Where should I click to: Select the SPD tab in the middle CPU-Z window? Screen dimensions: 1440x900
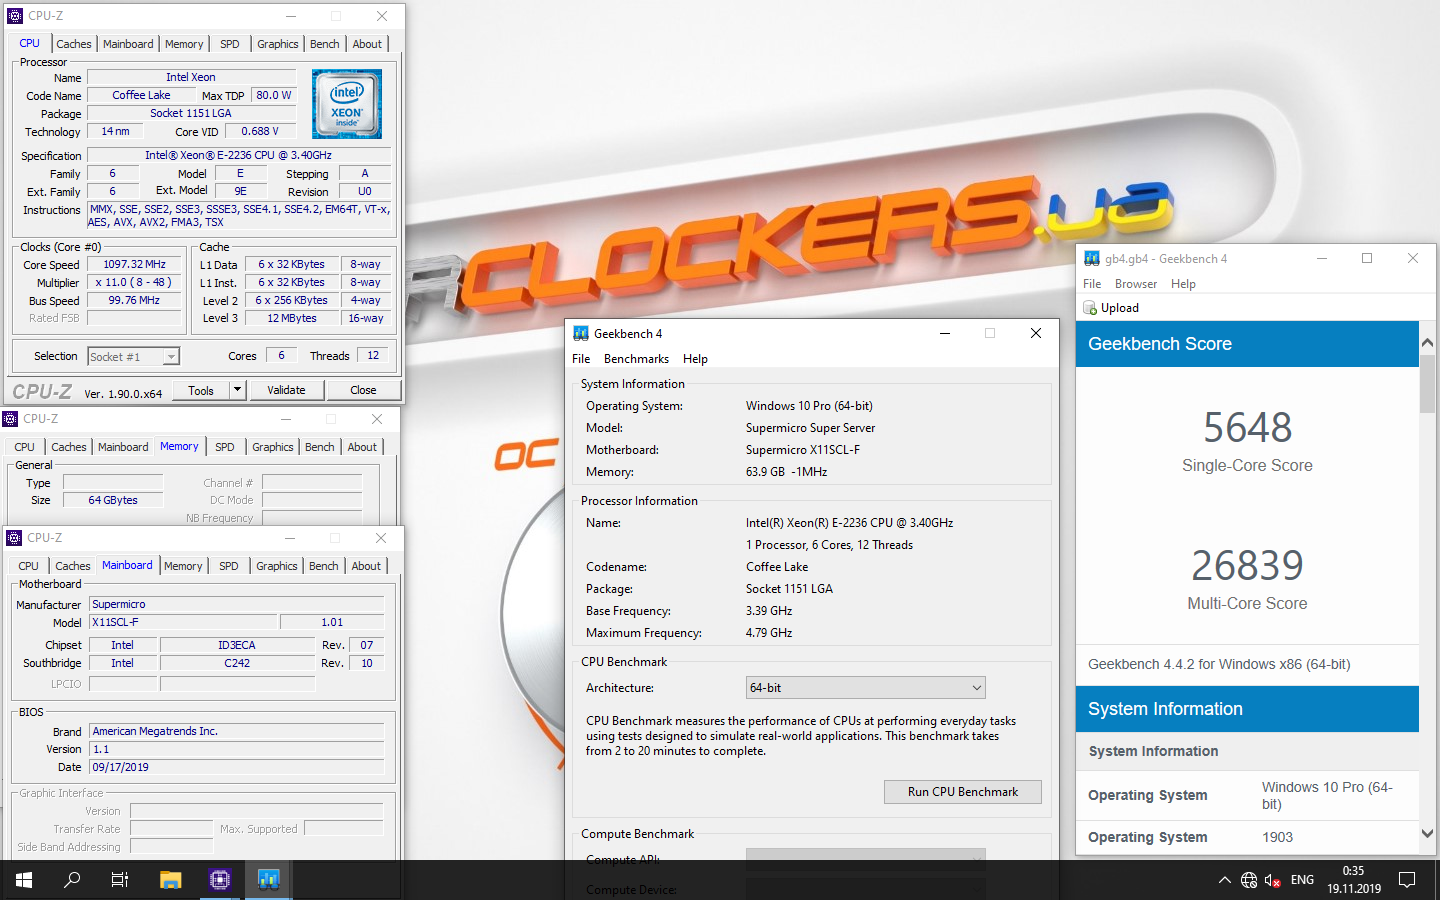(225, 447)
